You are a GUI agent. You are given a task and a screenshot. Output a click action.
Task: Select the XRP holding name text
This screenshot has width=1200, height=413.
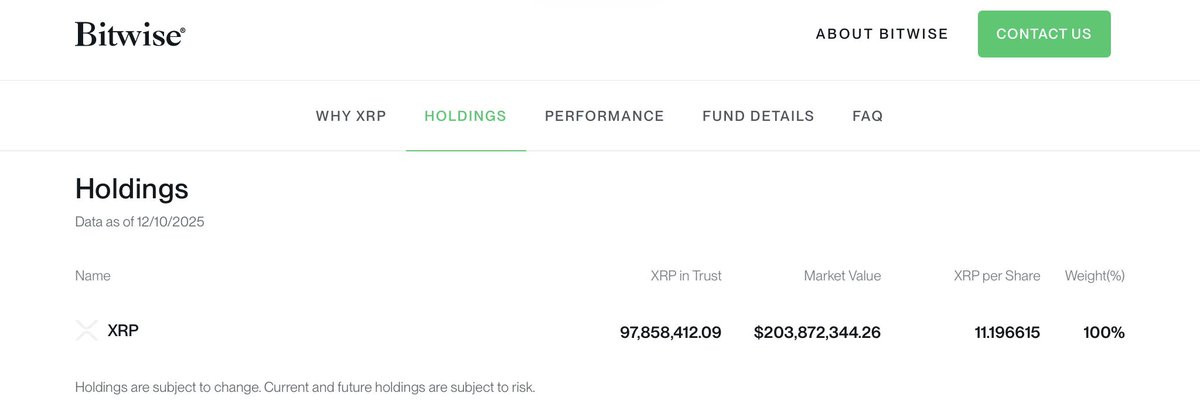click(123, 330)
